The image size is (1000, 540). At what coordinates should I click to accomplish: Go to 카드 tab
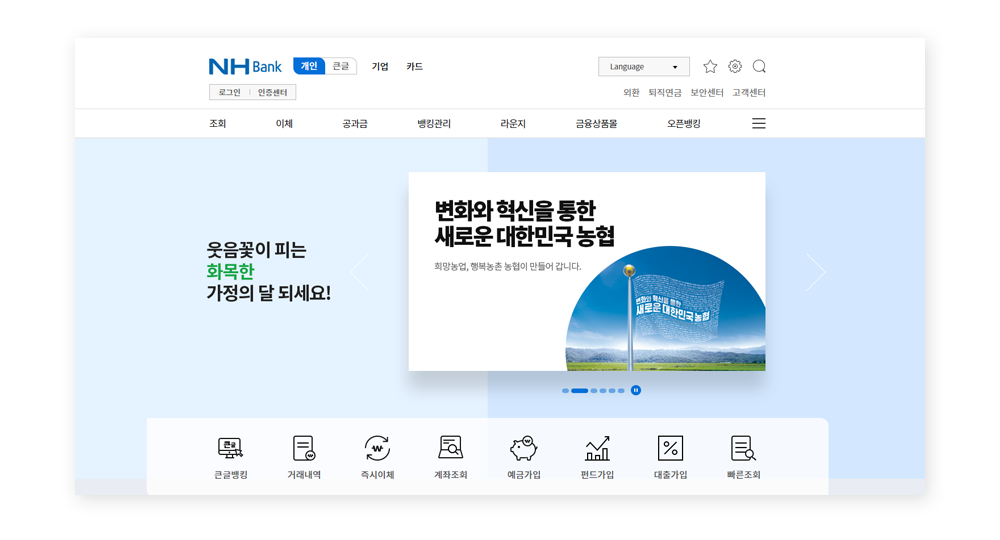pyautogui.click(x=415, y=66)
